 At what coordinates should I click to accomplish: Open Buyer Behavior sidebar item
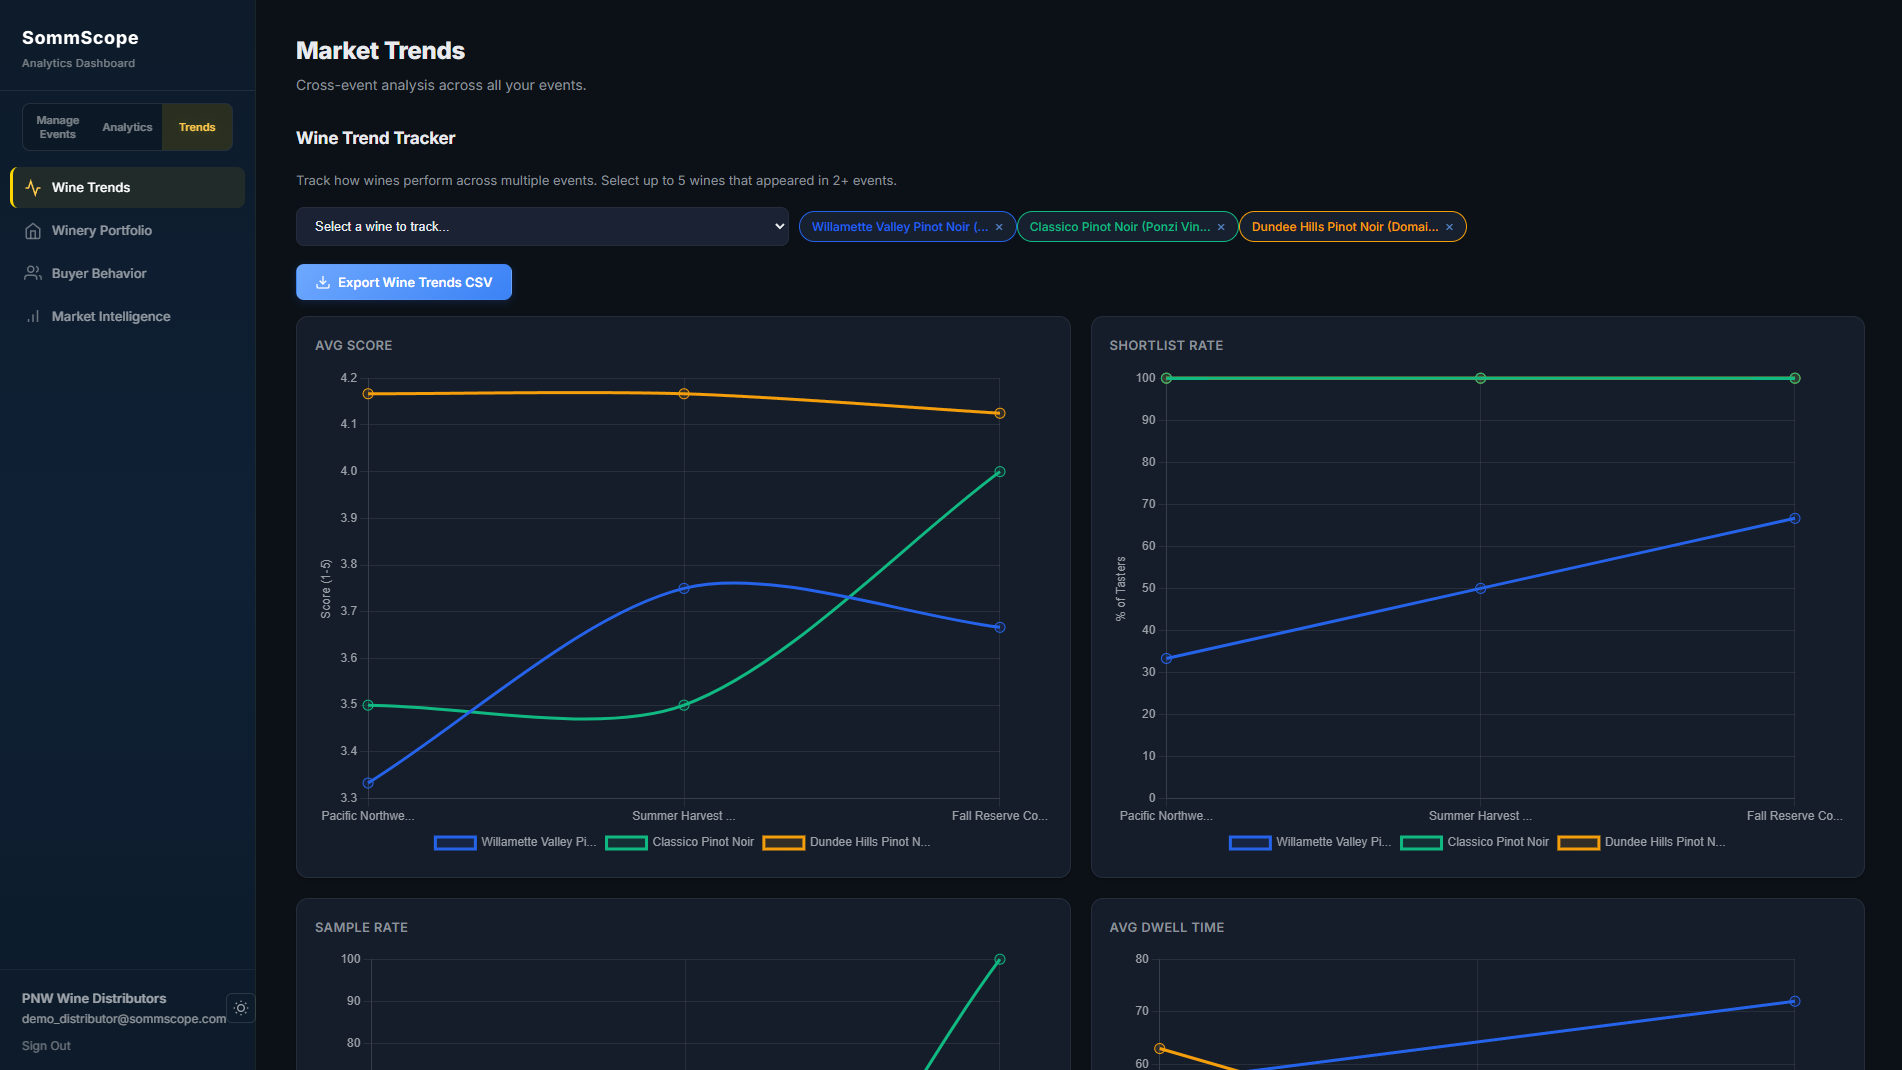[127, 274]
